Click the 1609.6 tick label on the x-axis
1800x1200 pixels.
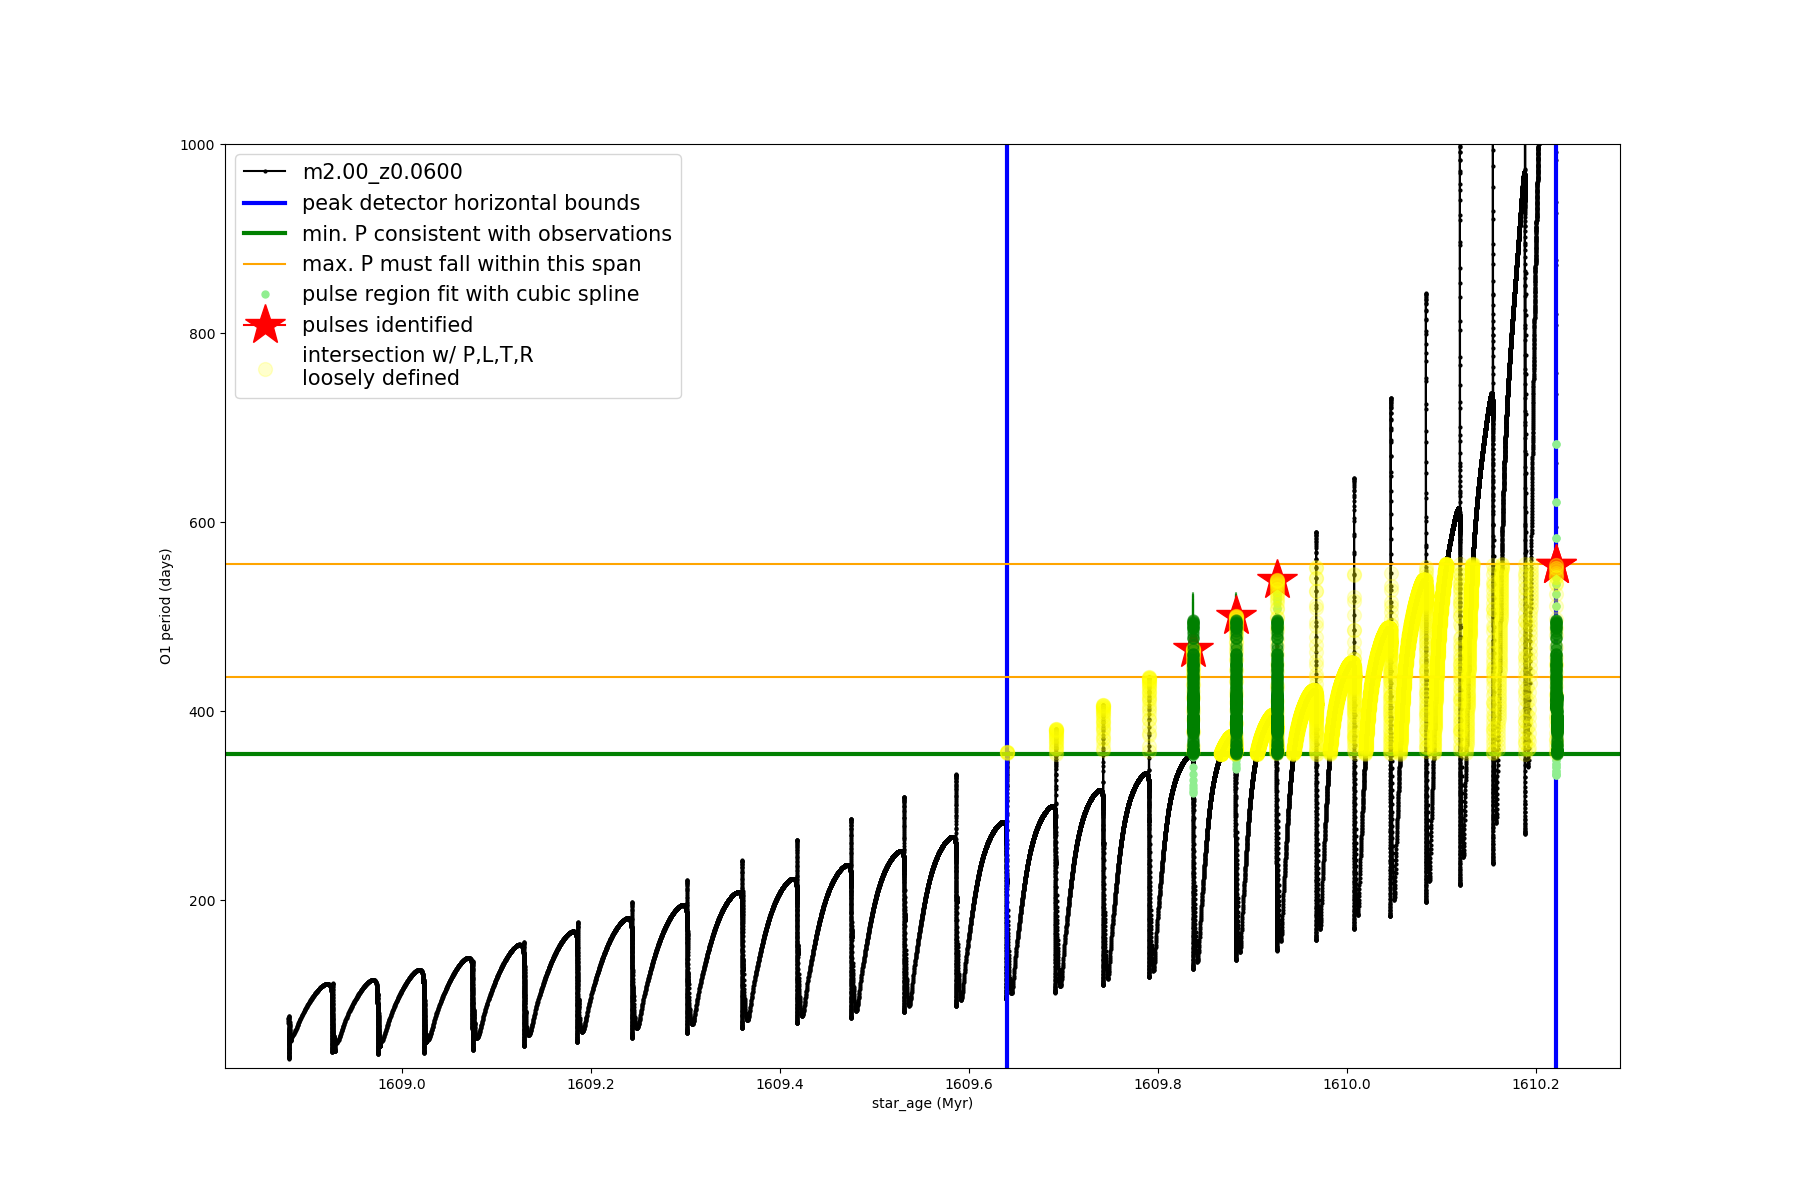pyautogui.click(x=969, y=1083)
